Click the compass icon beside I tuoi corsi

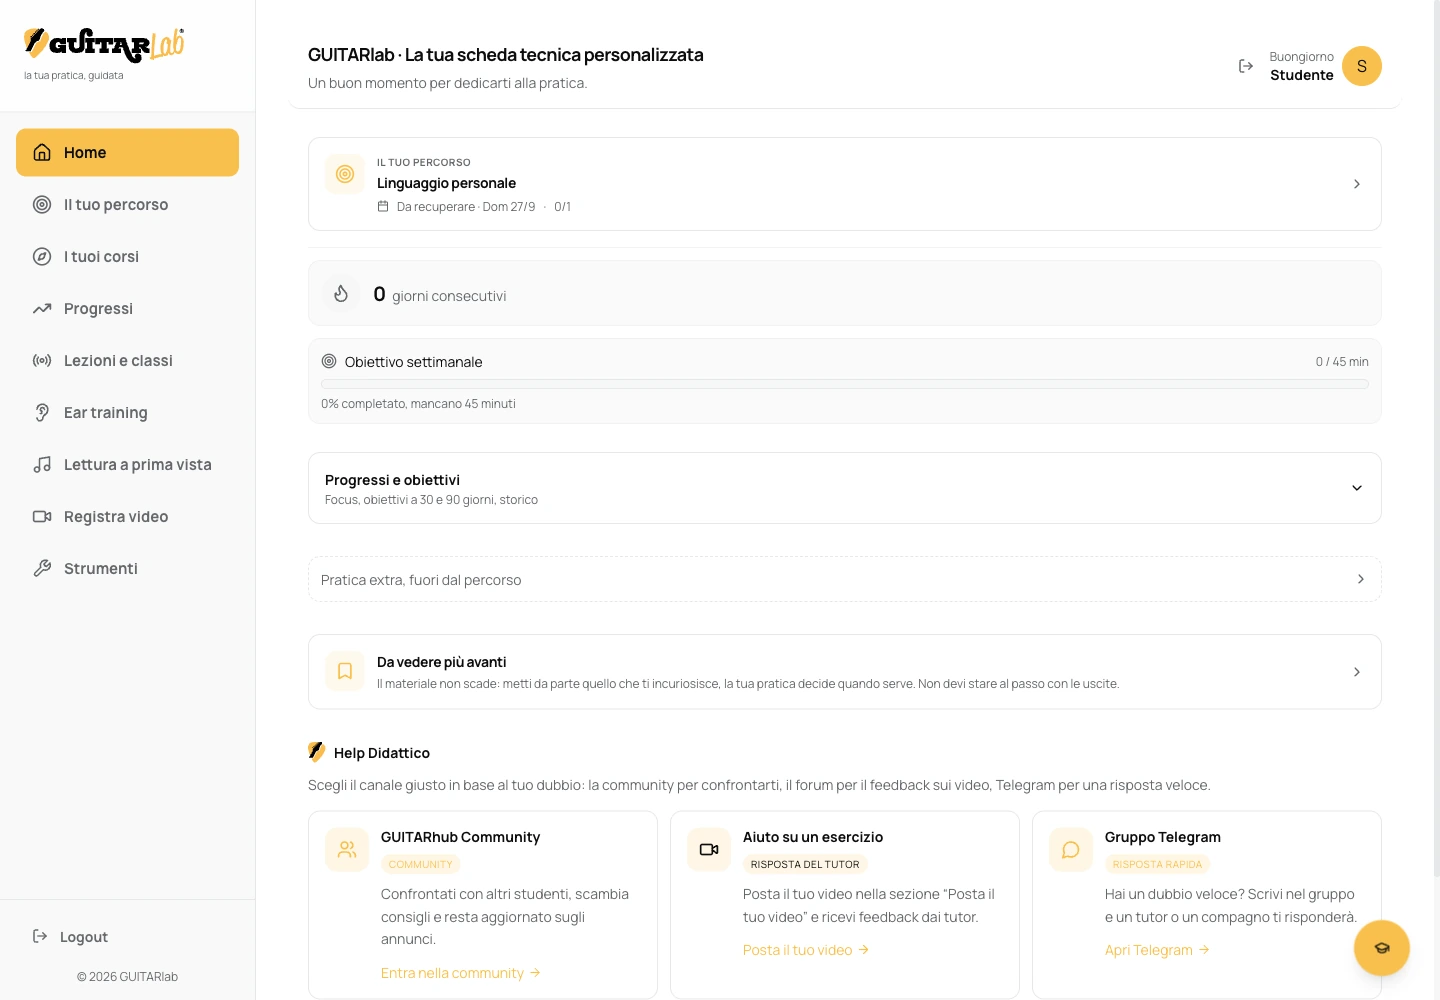point(42,256)
